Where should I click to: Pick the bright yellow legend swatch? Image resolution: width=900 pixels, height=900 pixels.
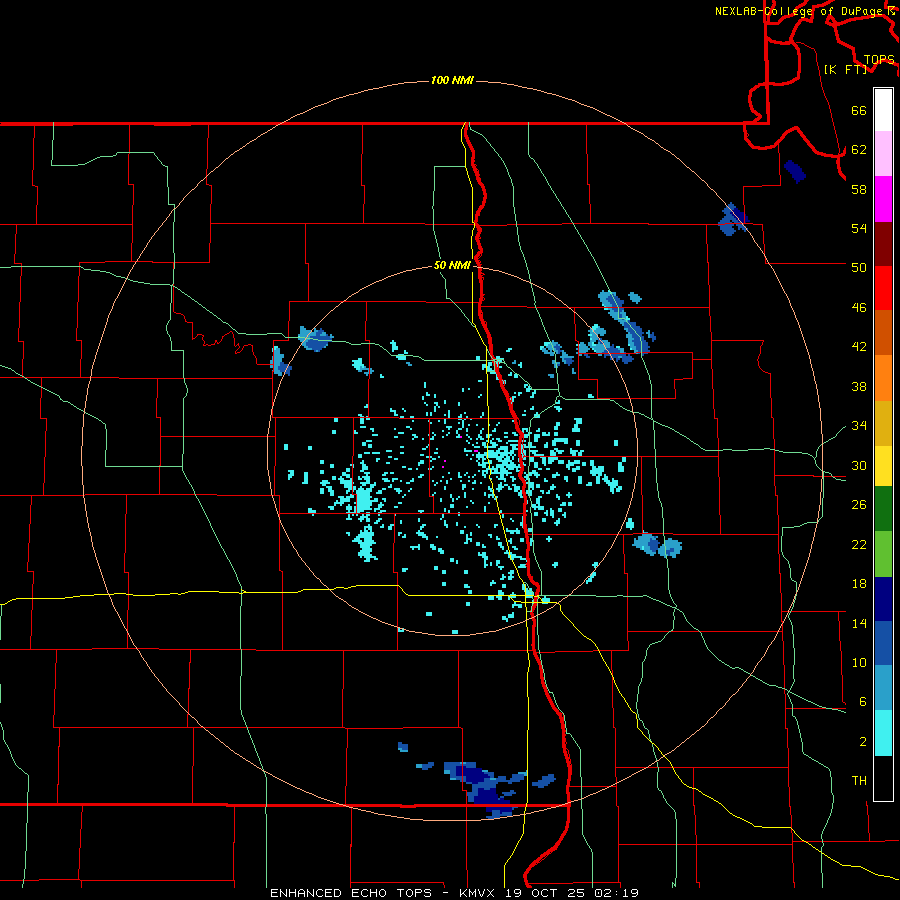pyautogui.click(x=883, y=466)
